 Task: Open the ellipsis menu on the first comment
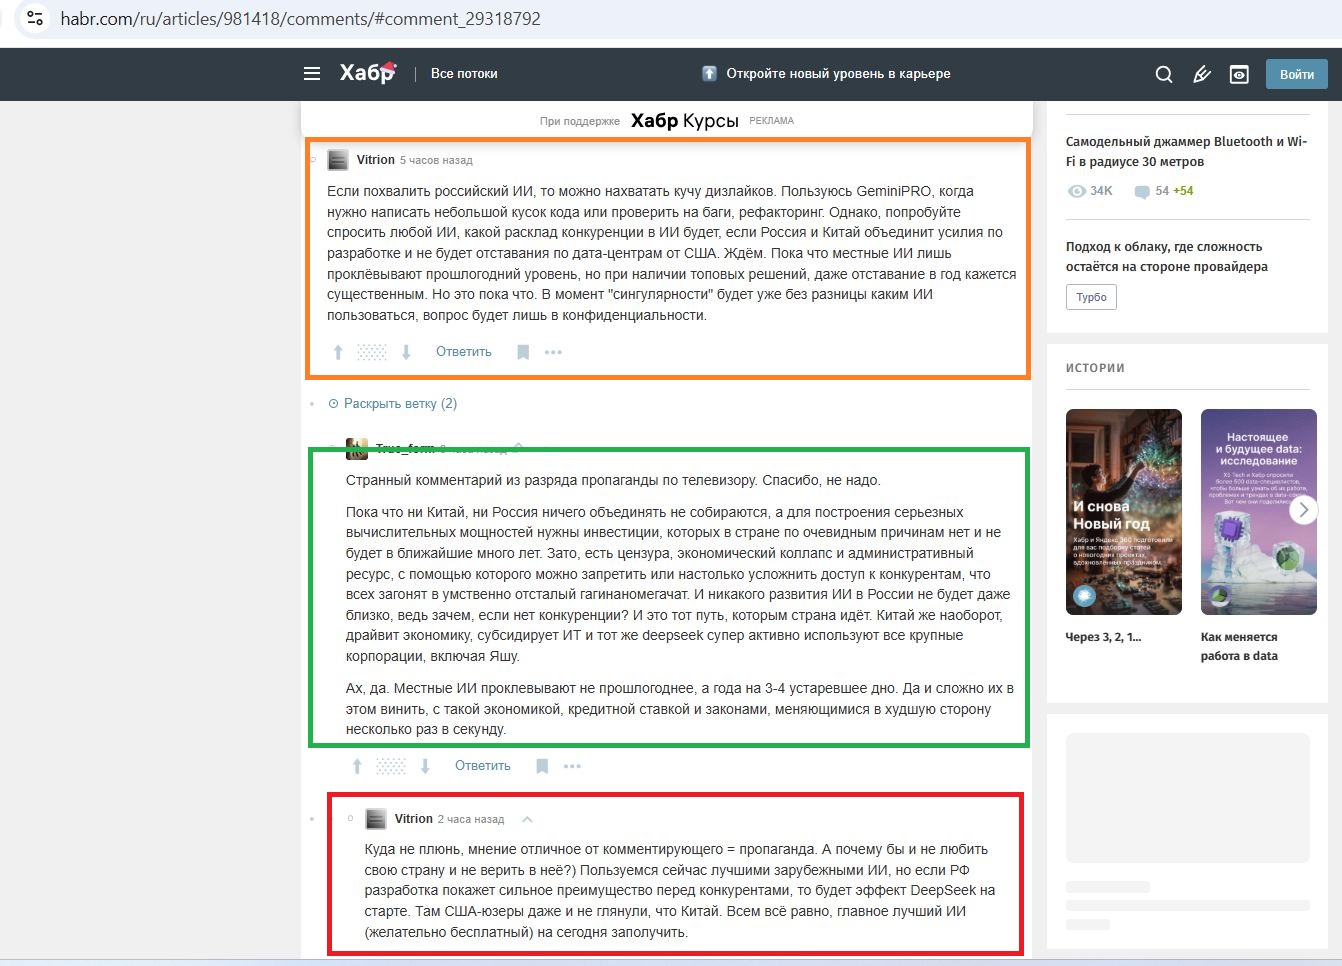[x=553, y=352]
